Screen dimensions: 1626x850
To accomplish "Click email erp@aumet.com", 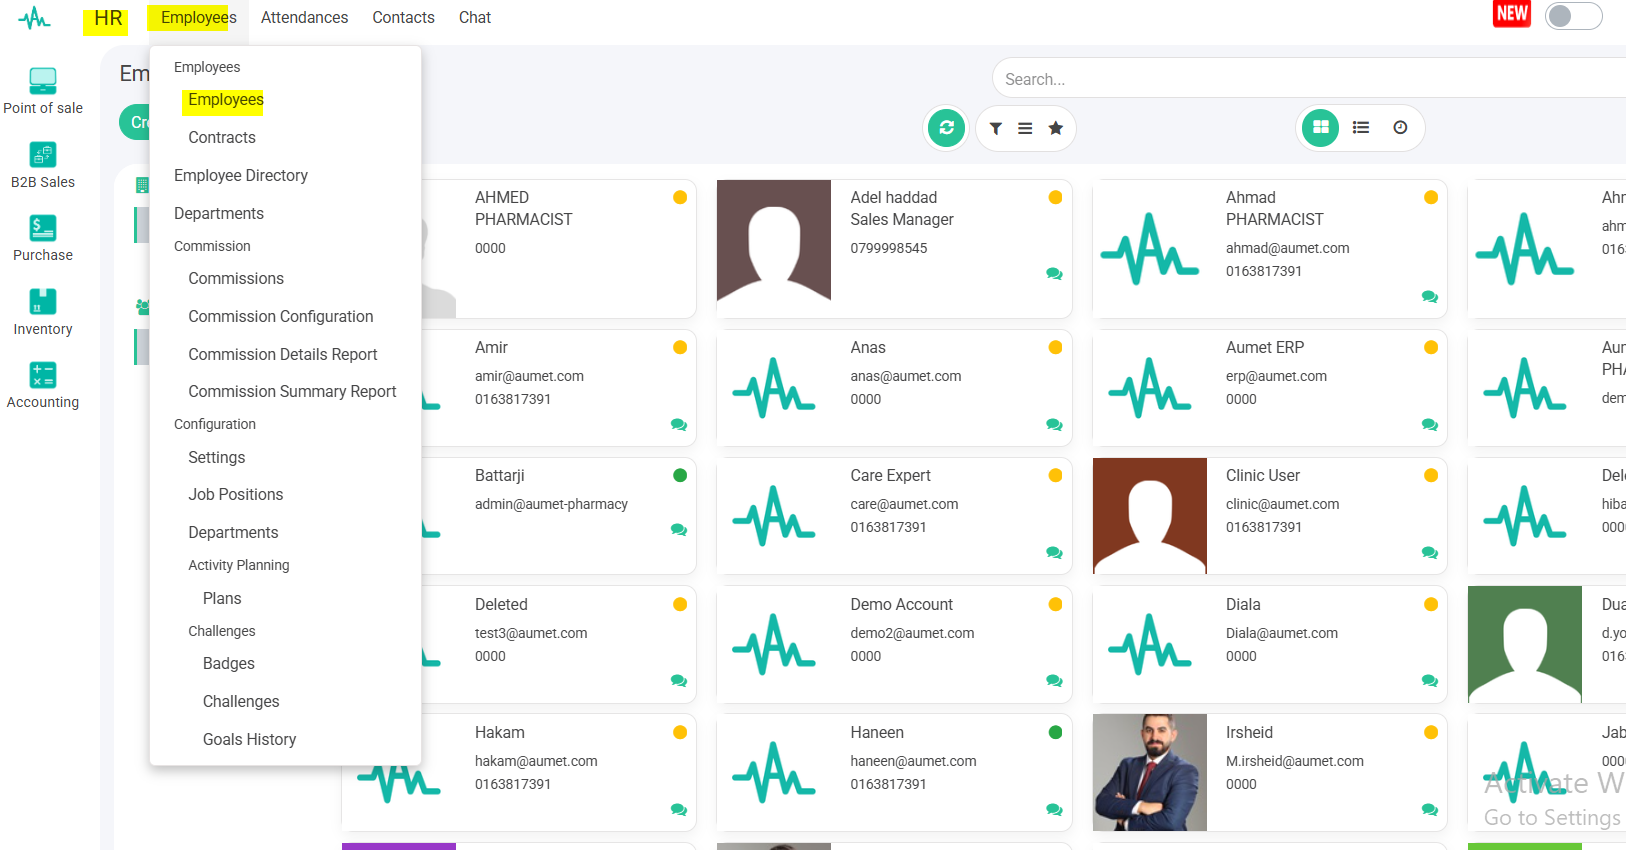I will 1276,377.
